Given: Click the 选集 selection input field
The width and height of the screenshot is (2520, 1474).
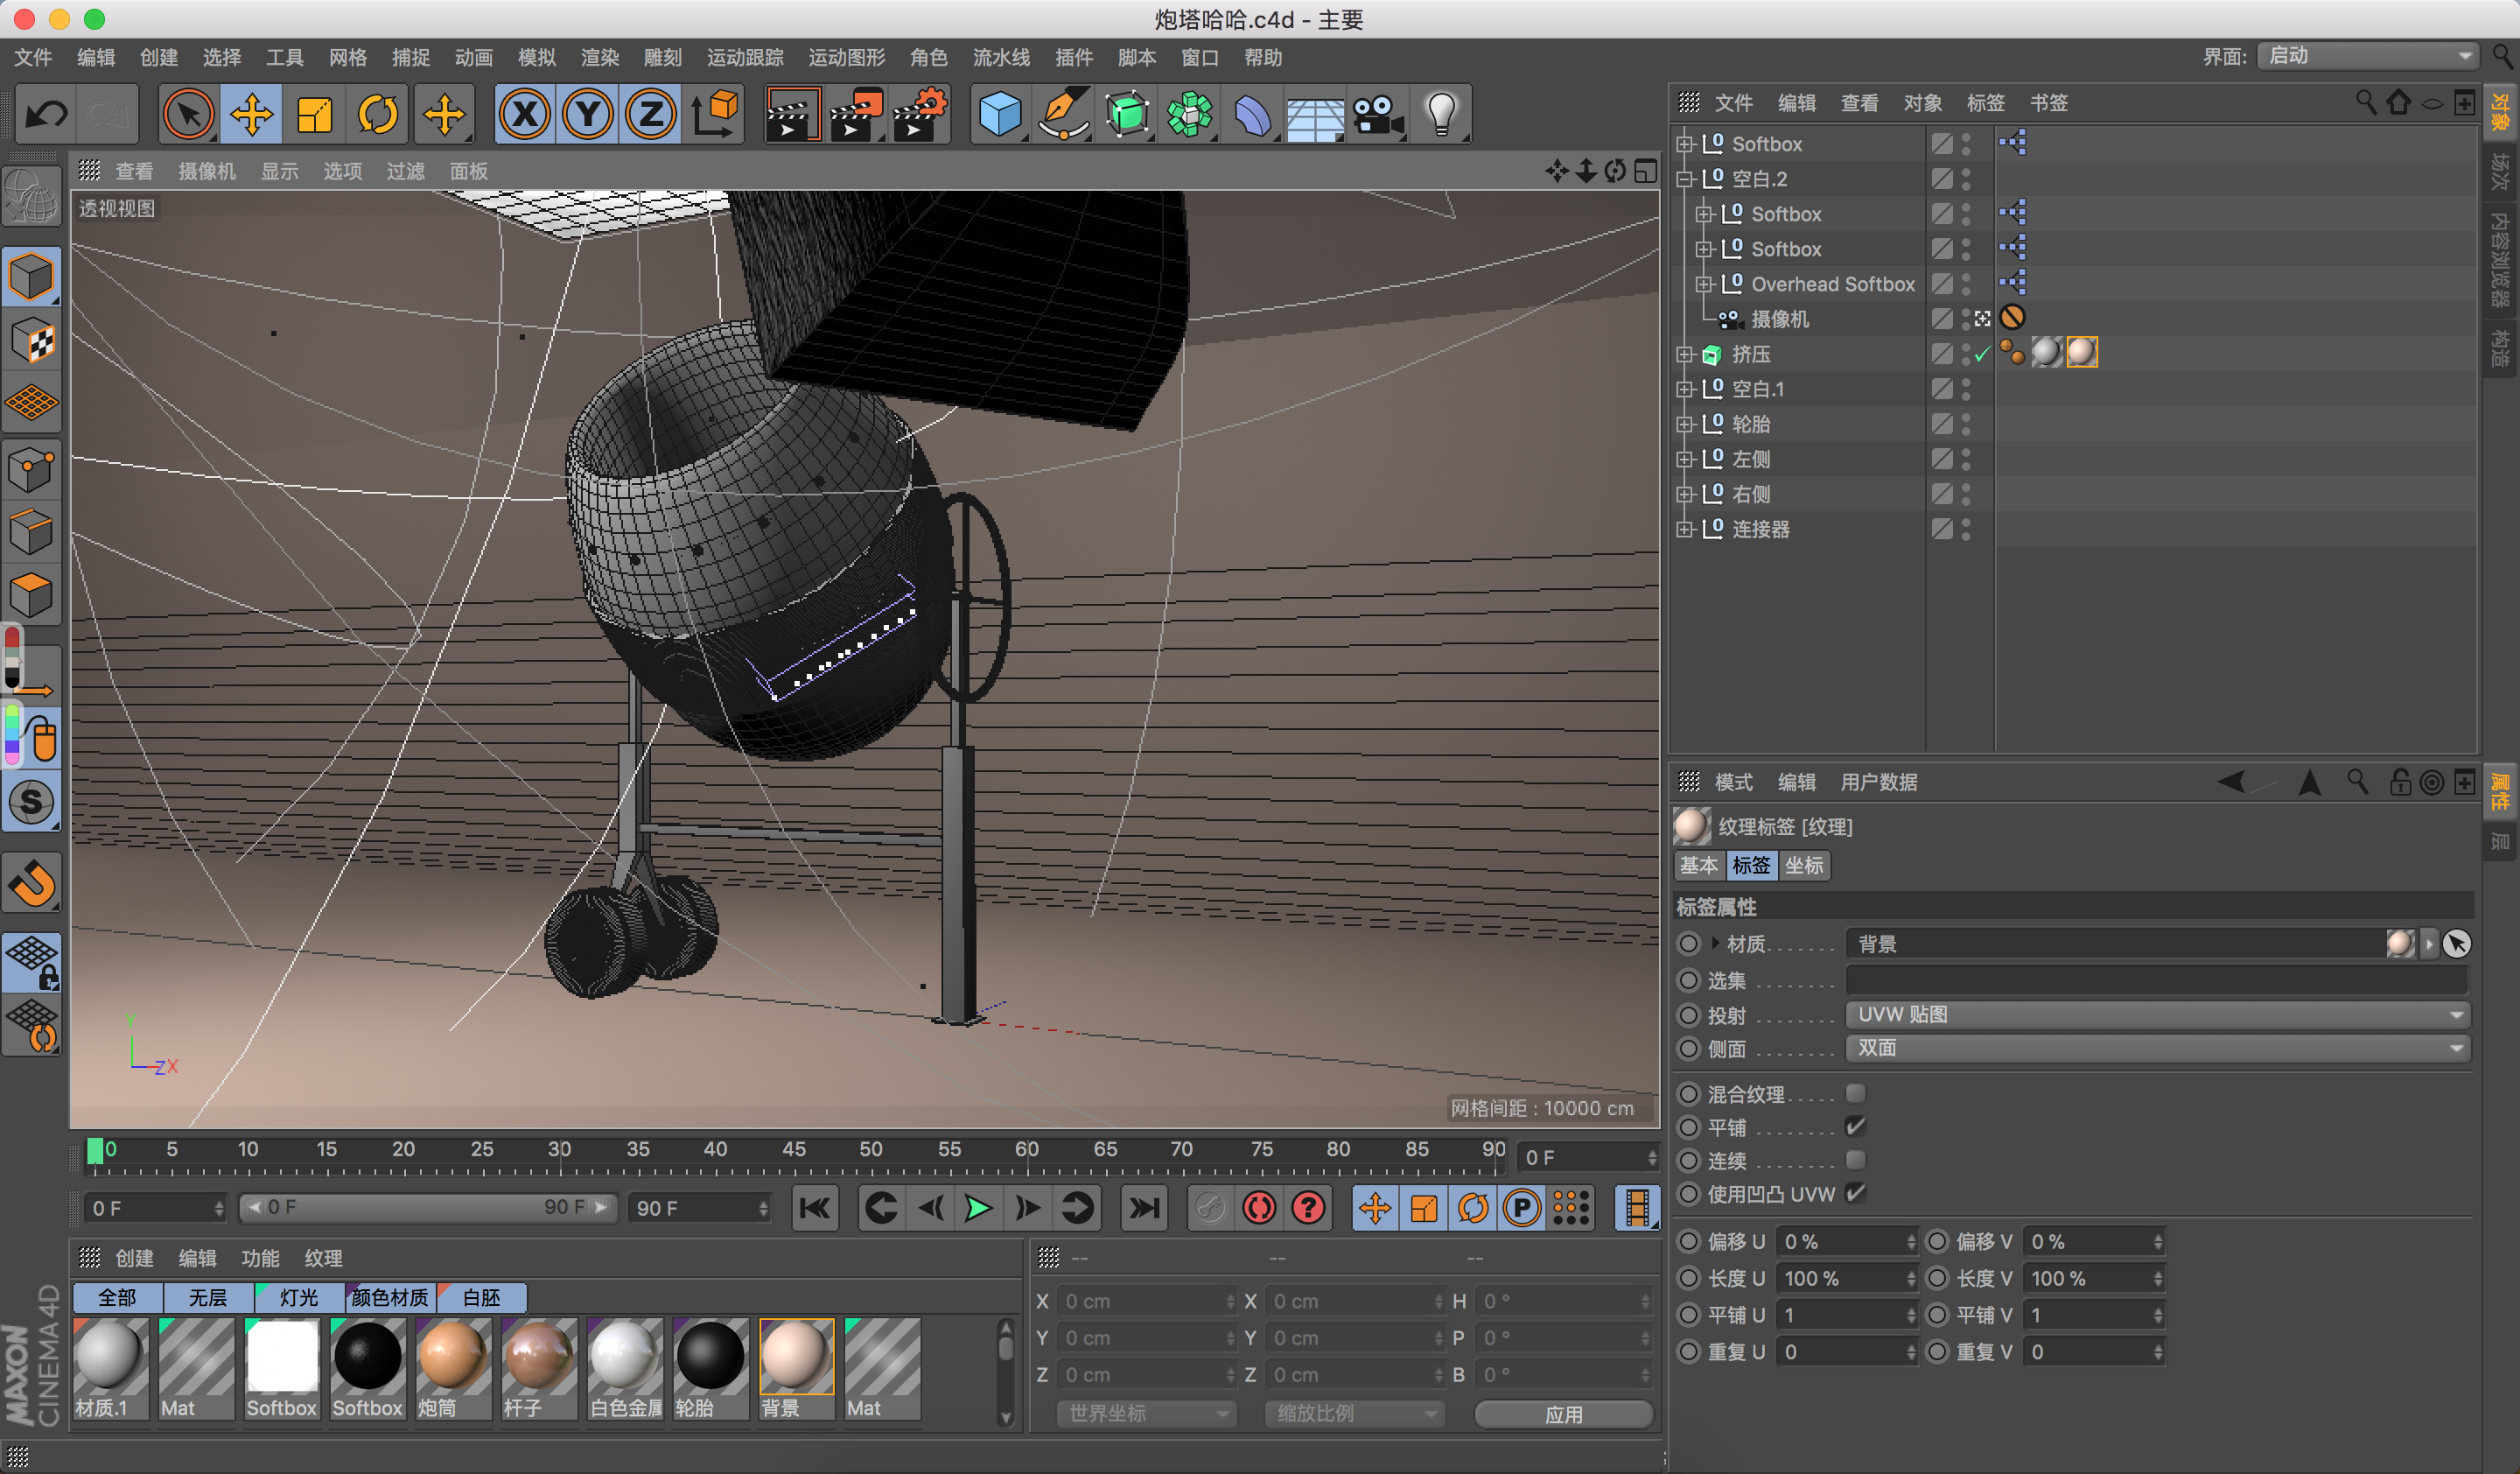Looking at the screenshot, I should [x=2157, y=980].
